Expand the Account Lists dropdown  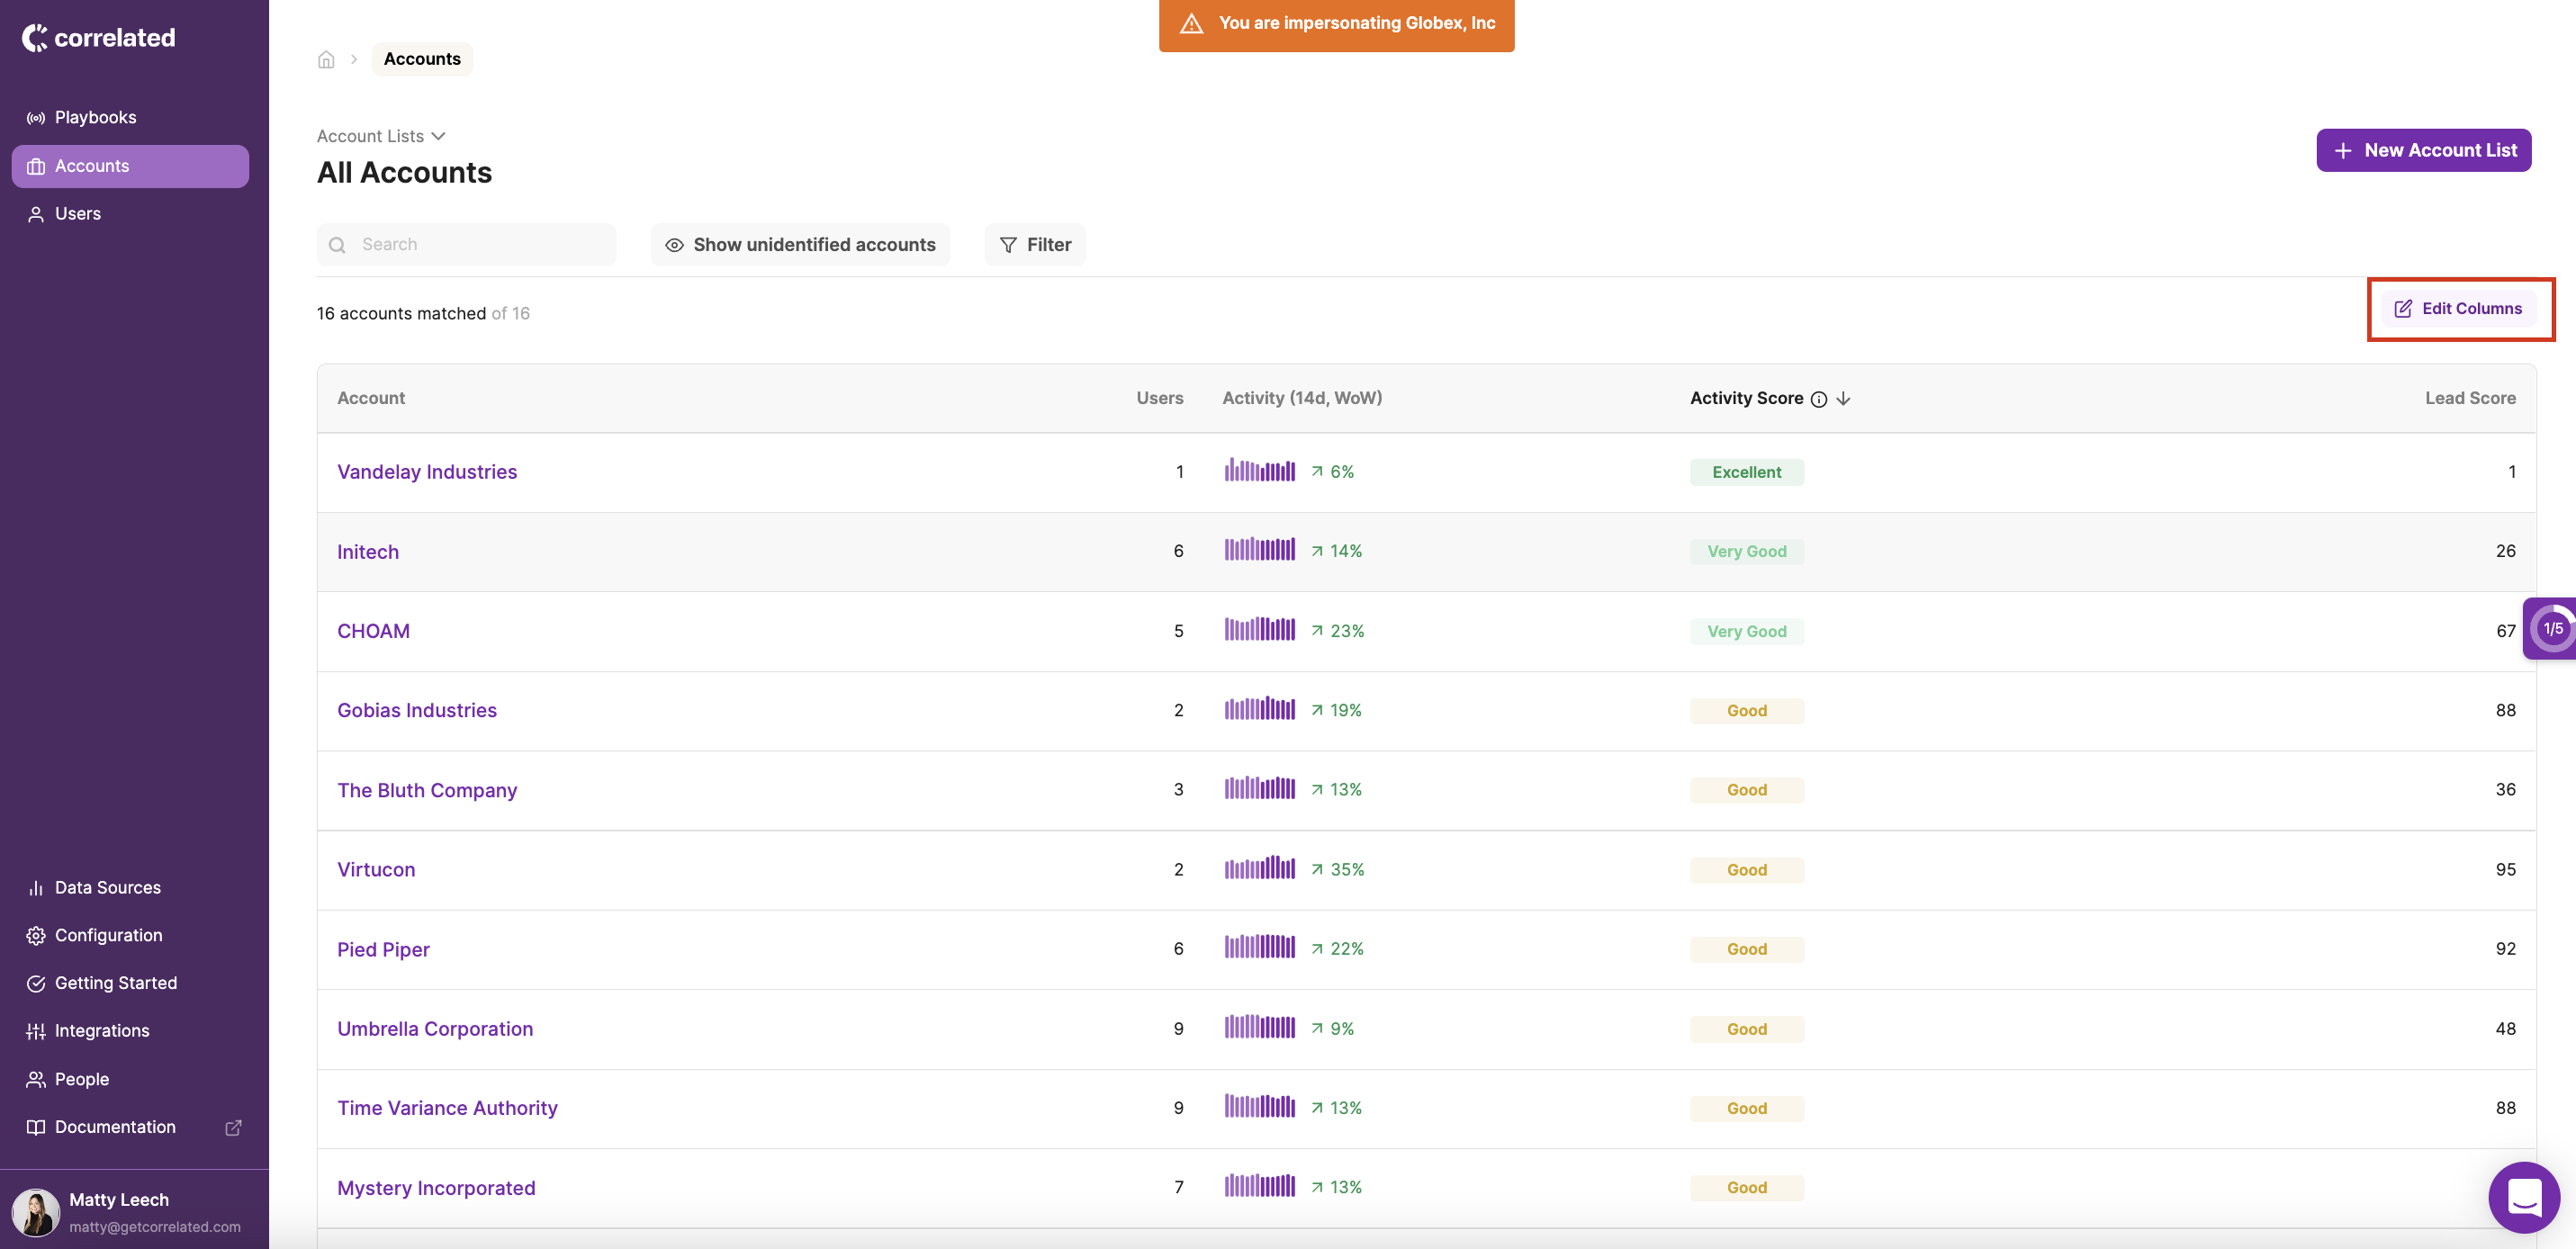[381, 136]
